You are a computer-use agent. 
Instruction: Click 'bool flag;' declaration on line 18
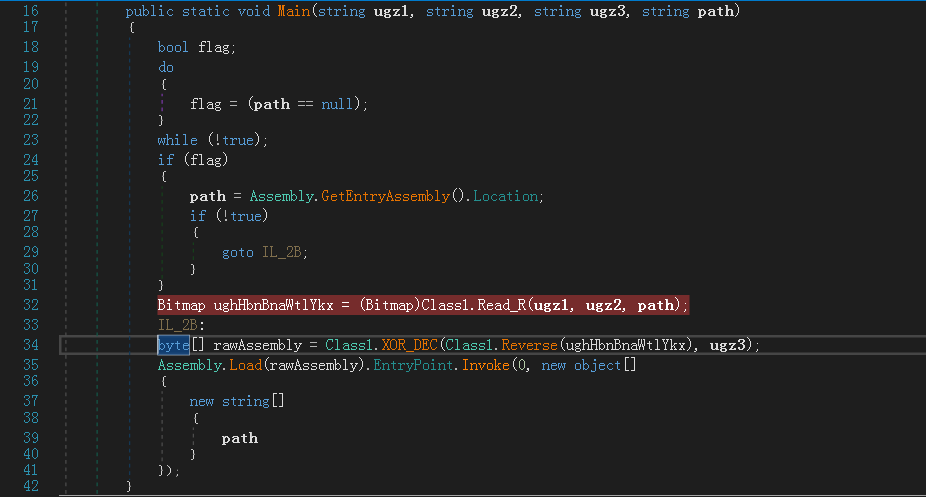pyautogui.click(x=197, y=47)
